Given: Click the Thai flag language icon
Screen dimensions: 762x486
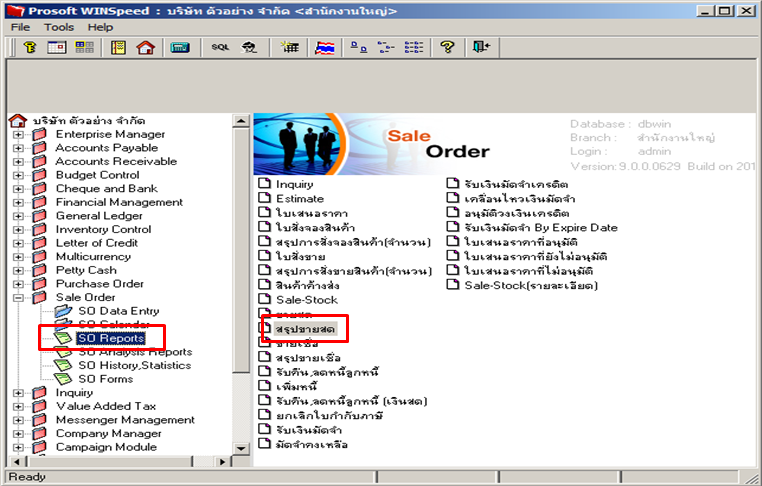Looking at the screenshot, I should 325,47.
